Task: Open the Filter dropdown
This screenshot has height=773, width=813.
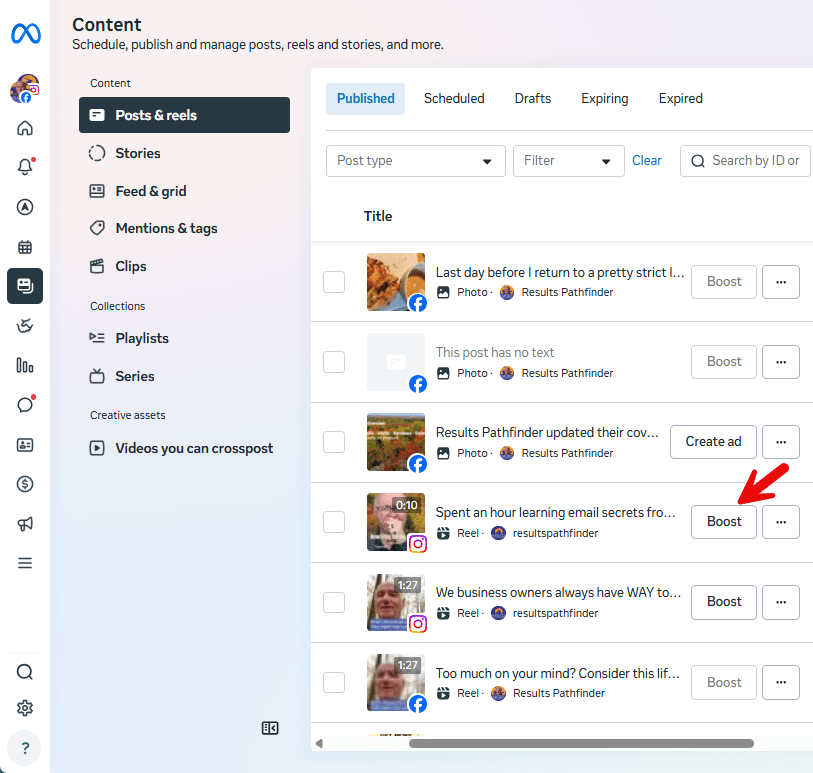Action: click(x=568, y=161)
